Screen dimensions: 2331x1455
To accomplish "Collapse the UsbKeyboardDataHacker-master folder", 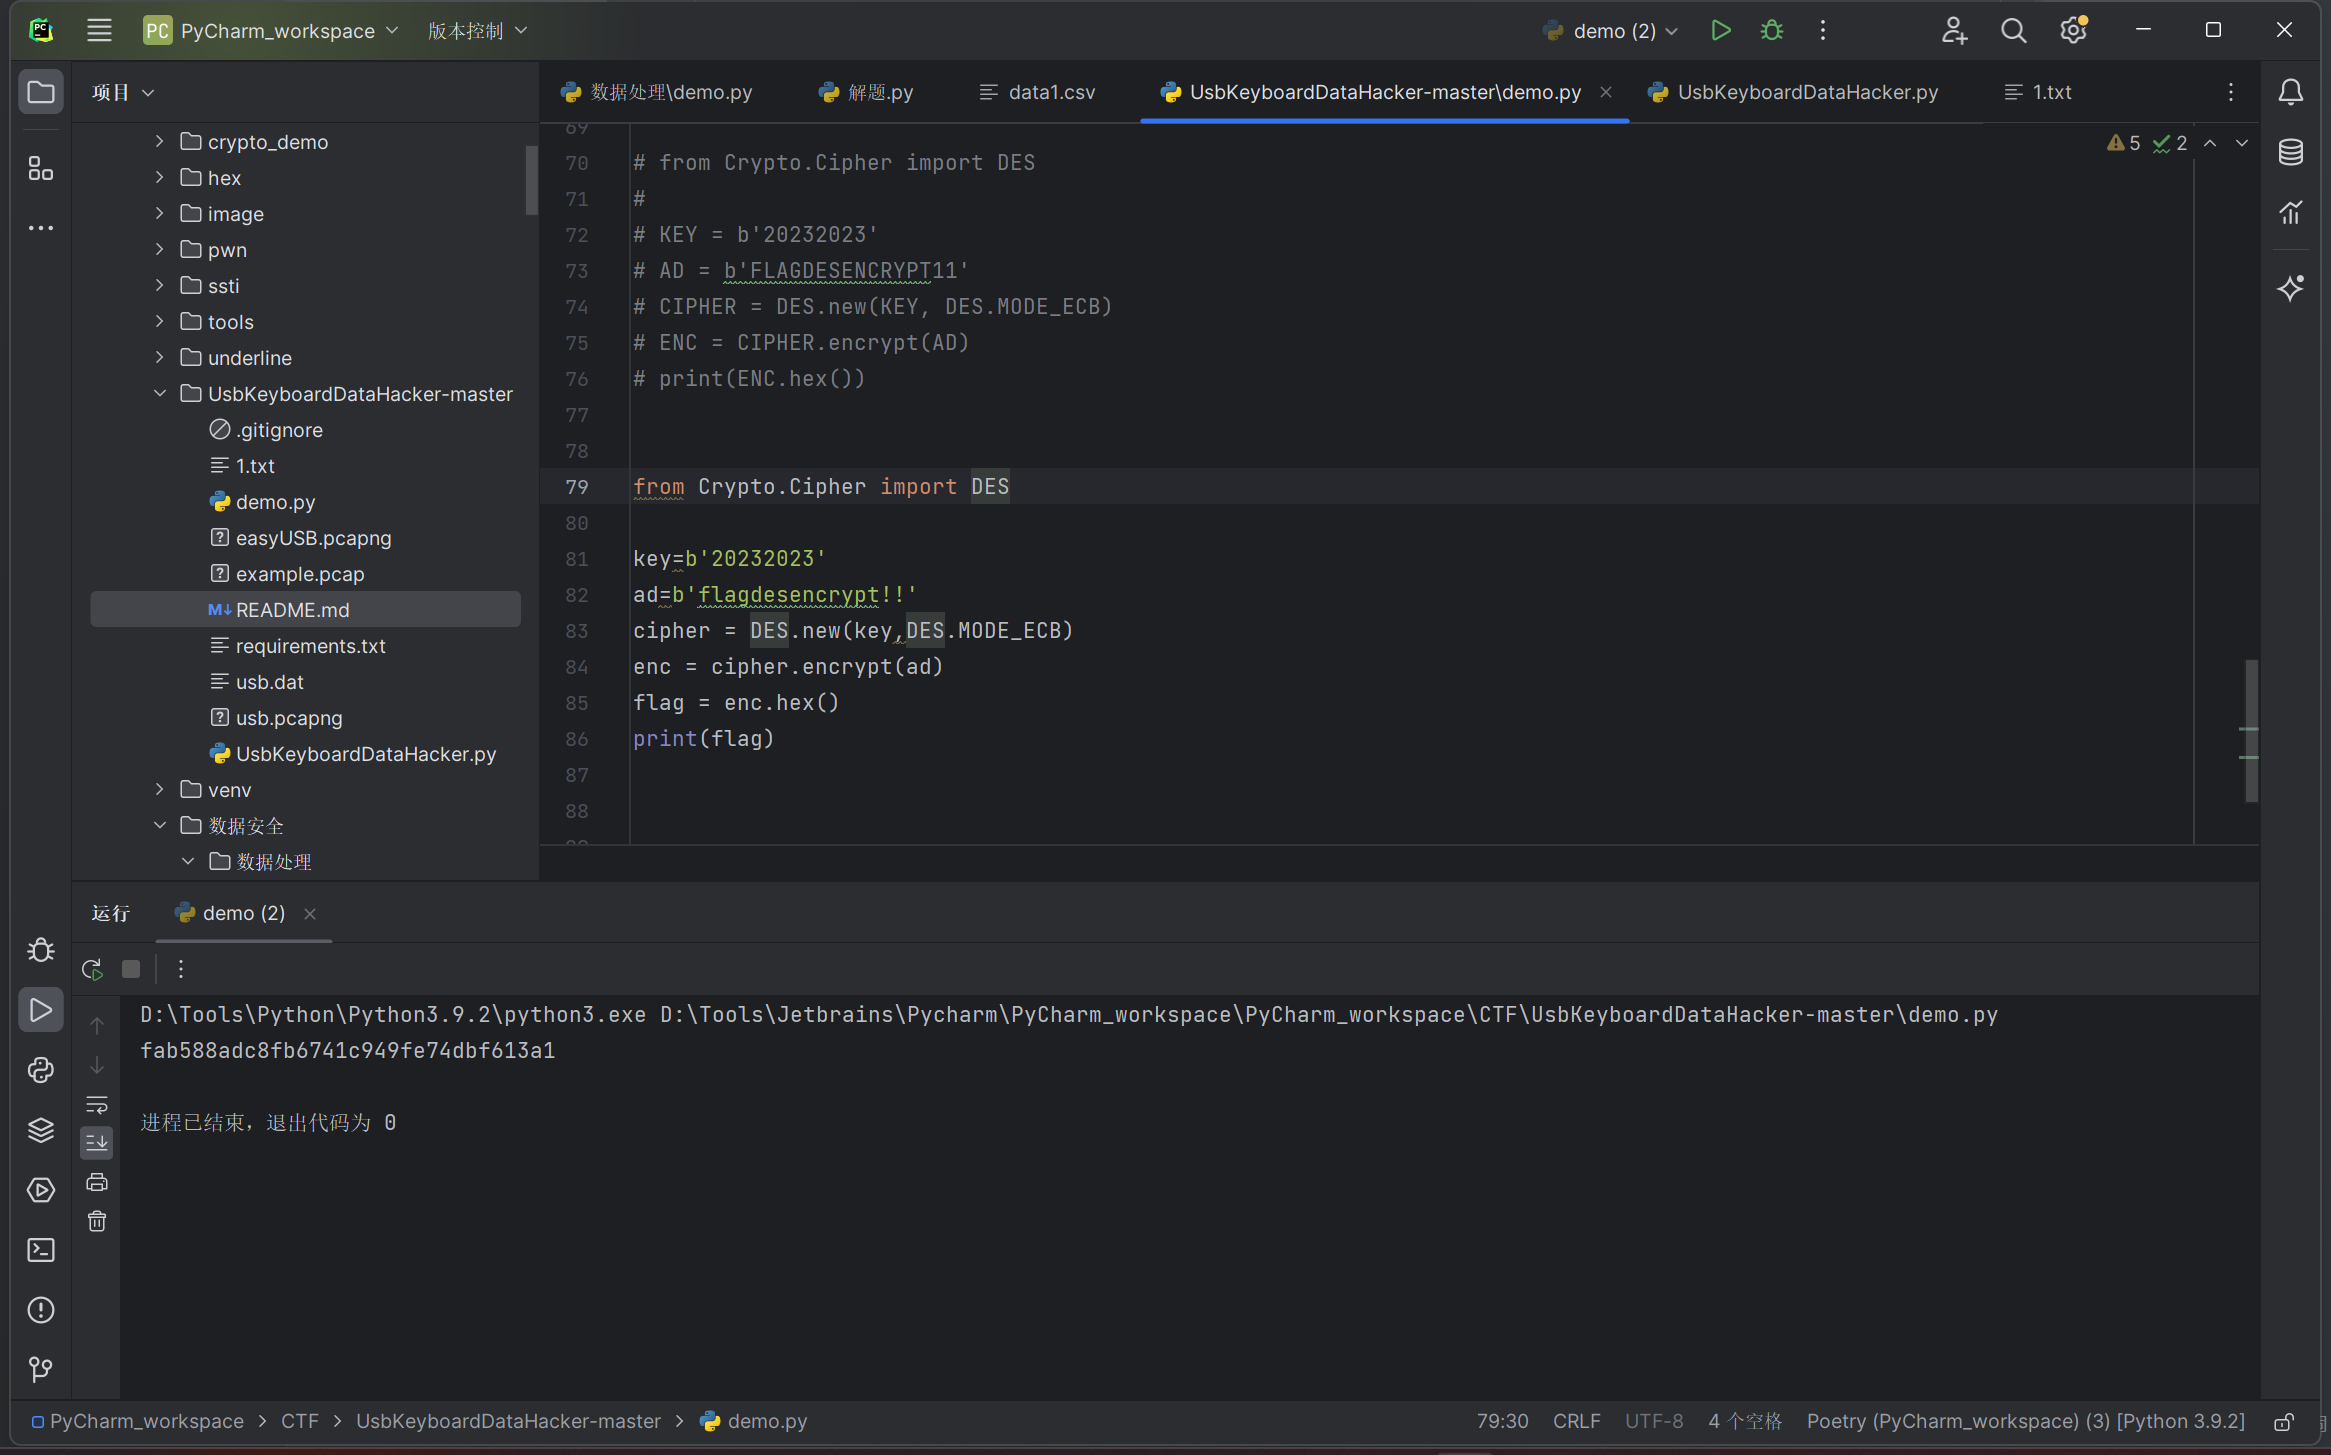I will 160,393.
